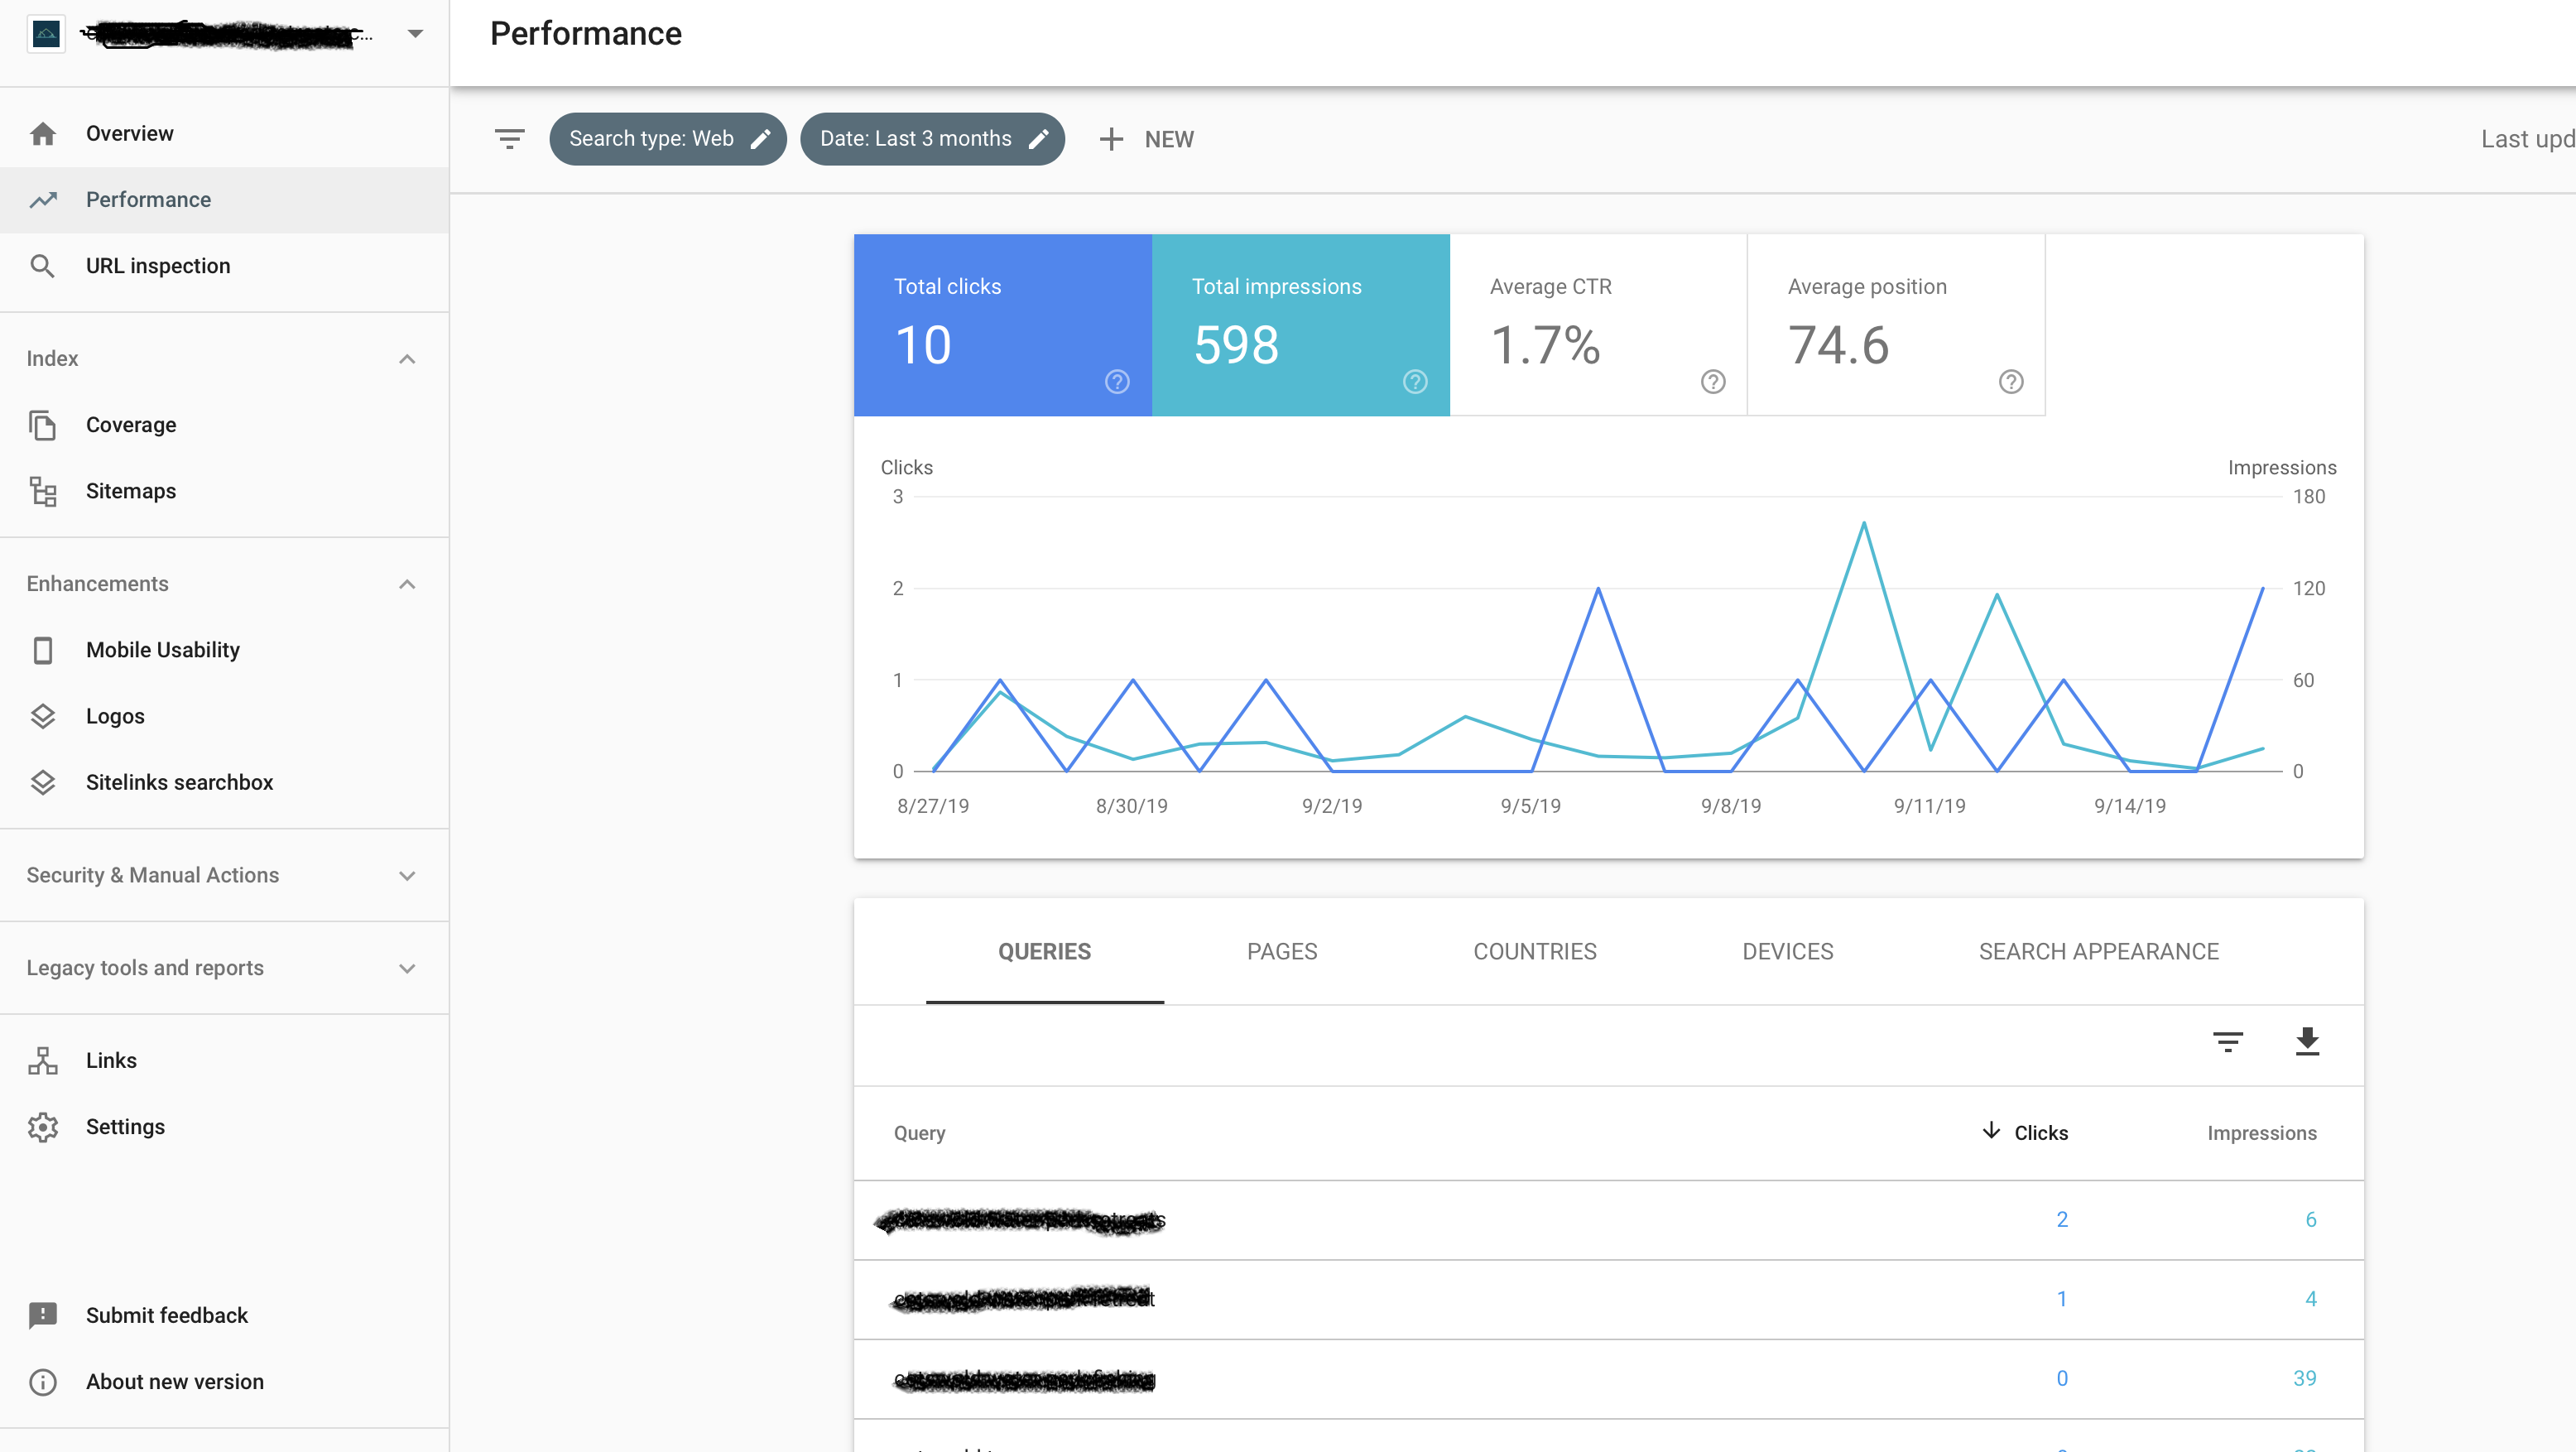Toggle off the Total impressions card
The image size is (2576, 1452).
1300,325
